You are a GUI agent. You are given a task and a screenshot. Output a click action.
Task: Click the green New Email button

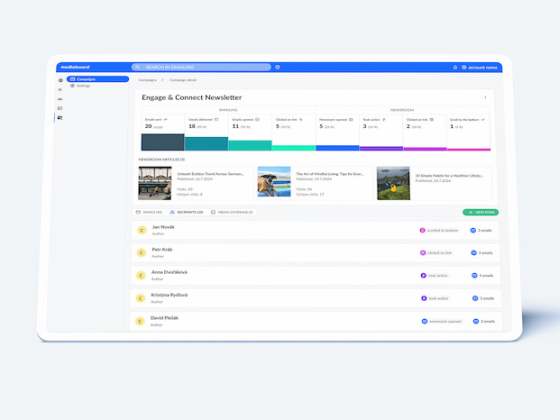[x=481, y=212]
